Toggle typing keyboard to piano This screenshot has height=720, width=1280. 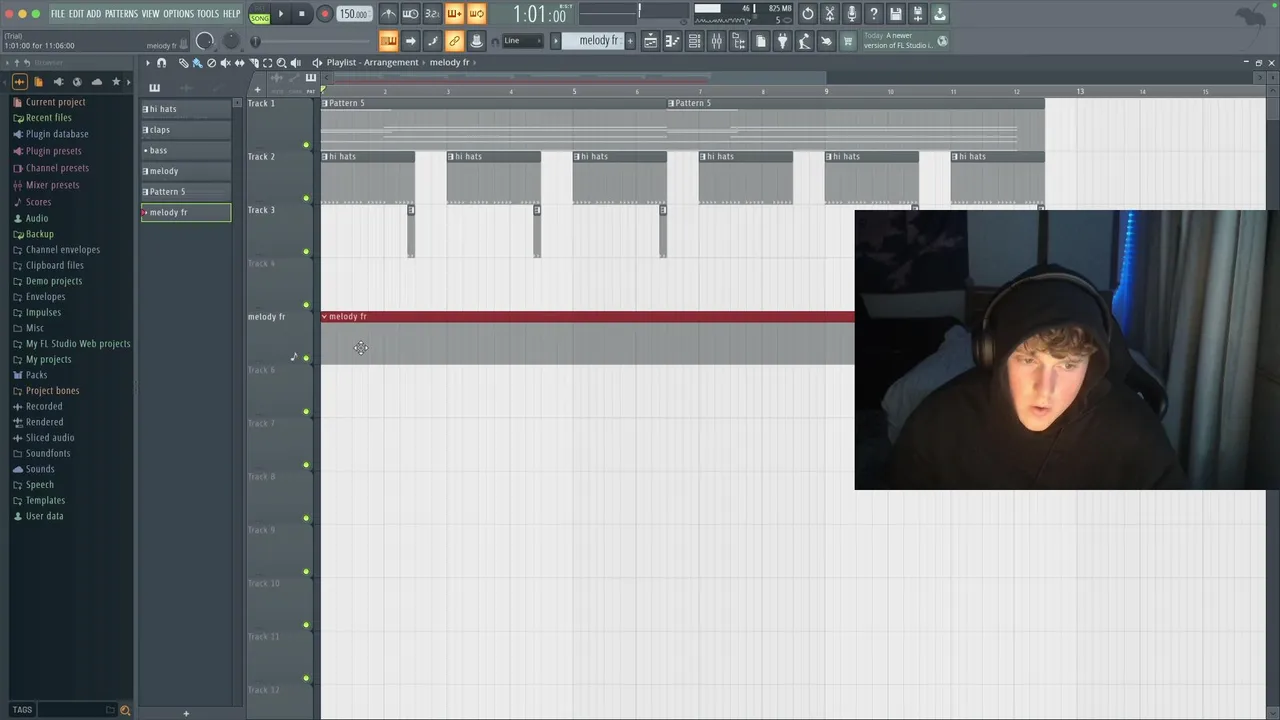[388, 41]
